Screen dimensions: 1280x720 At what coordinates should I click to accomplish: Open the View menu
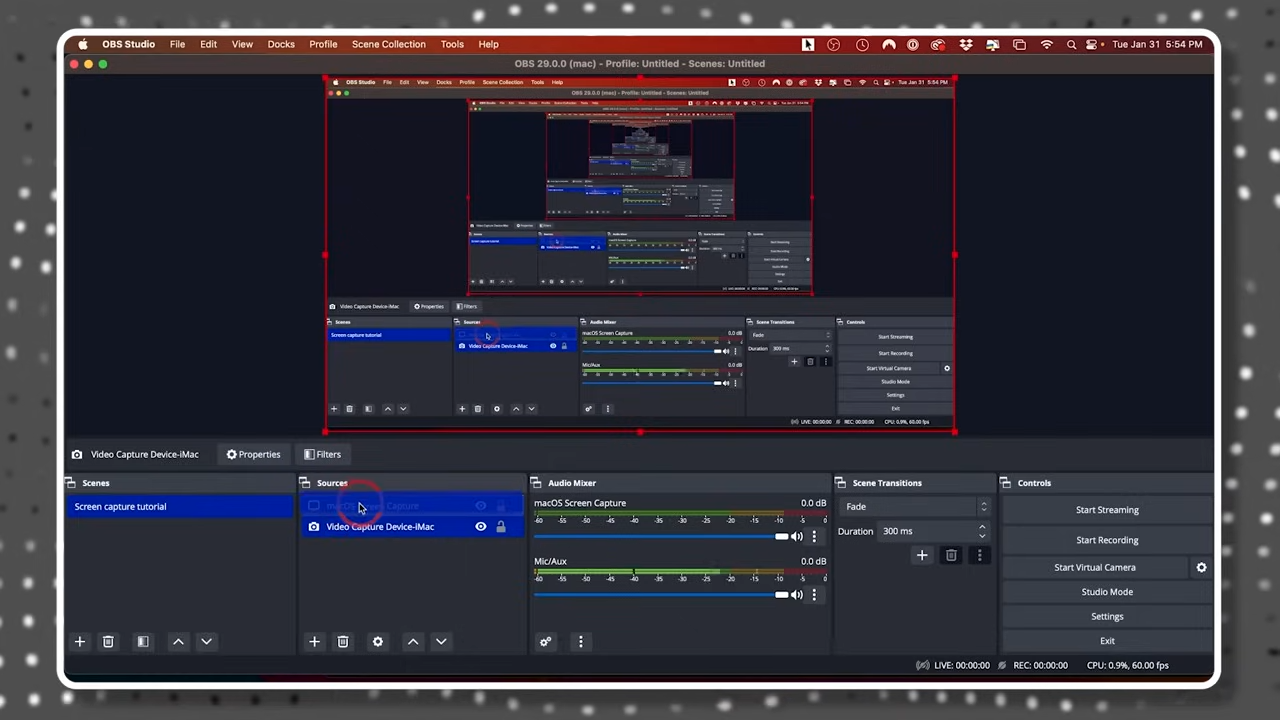[x=242, y=45]
